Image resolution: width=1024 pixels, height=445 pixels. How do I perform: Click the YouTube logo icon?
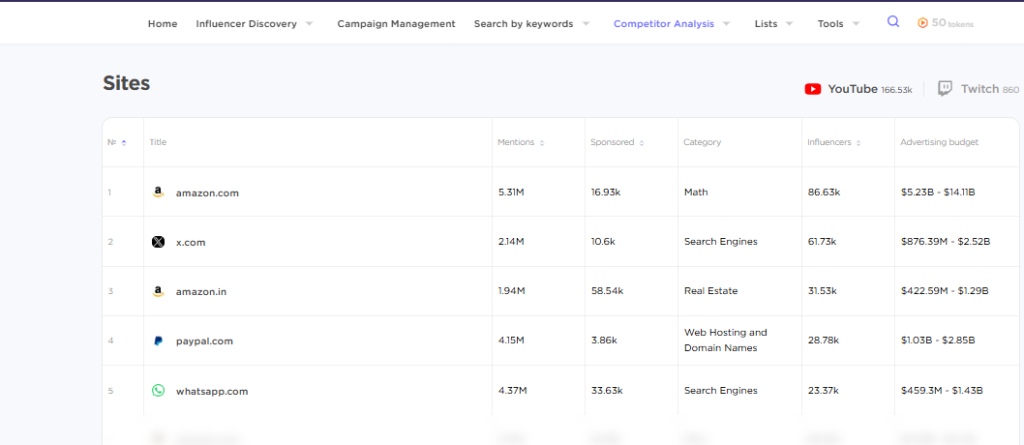[x=812, y=89]
